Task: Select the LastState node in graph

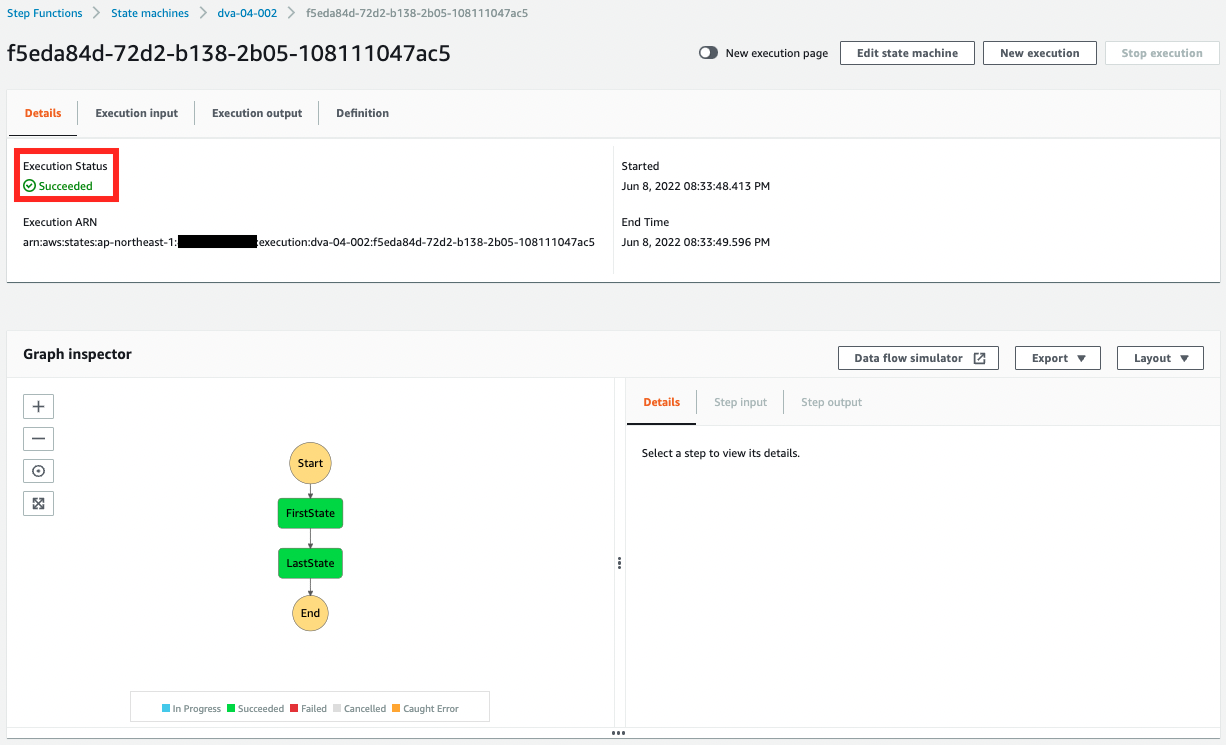Action: (310, 563)
